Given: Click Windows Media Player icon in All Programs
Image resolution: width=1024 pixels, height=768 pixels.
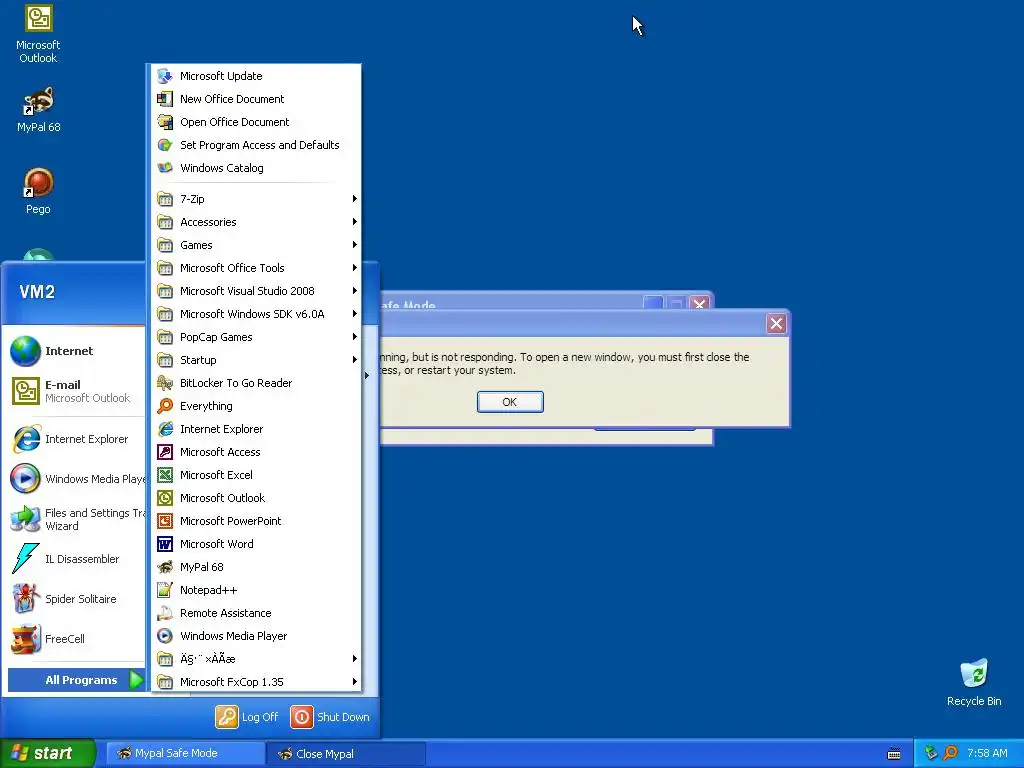Looking at the screenshot, I should coord(165,636).
